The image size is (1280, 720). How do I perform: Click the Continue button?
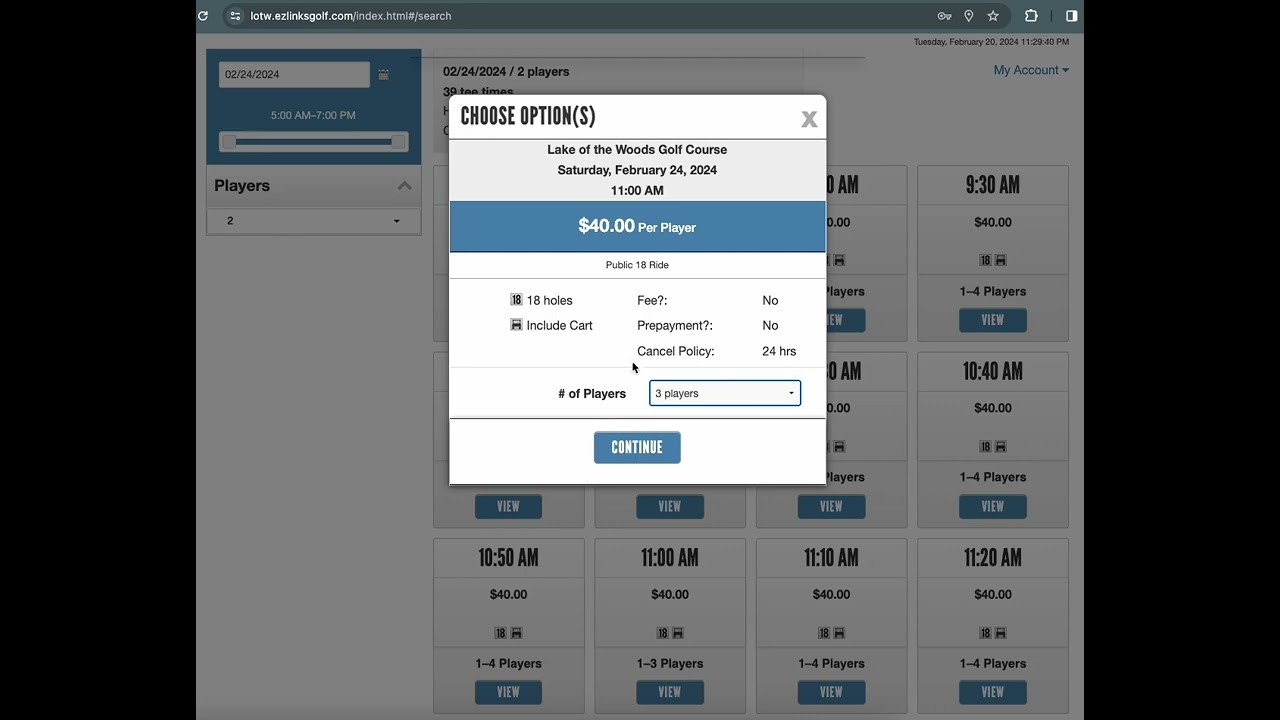[637, 448]
